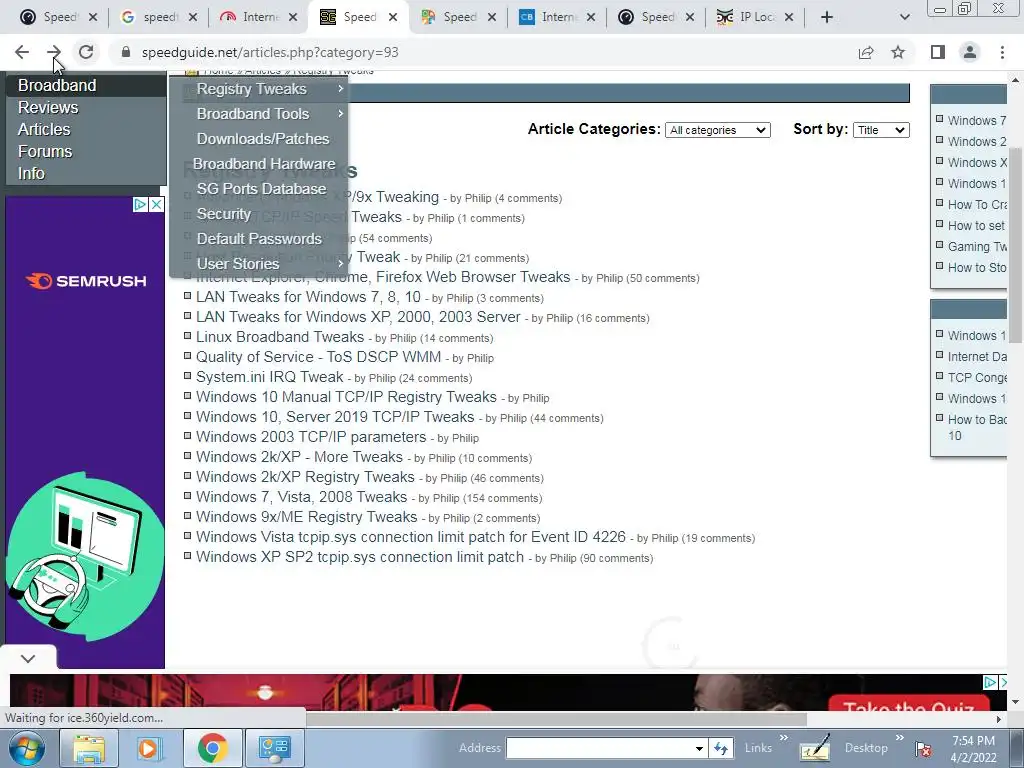Image resolution: width=1024 pixels, height=768 pixels.
Task: Open Windows 2003 TCP/IP parameters article
Action: [x=311, y=437]
